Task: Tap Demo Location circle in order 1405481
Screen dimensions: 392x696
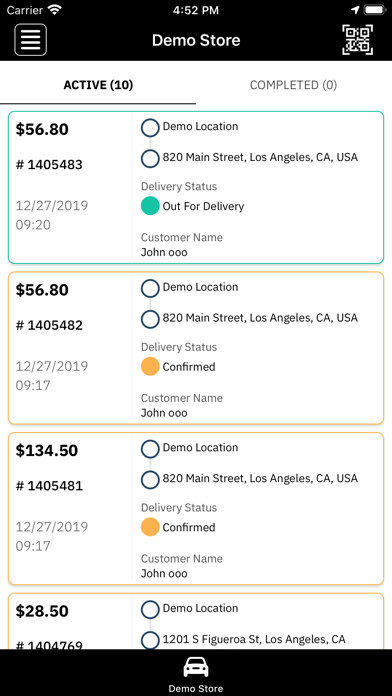Action: 150,449
